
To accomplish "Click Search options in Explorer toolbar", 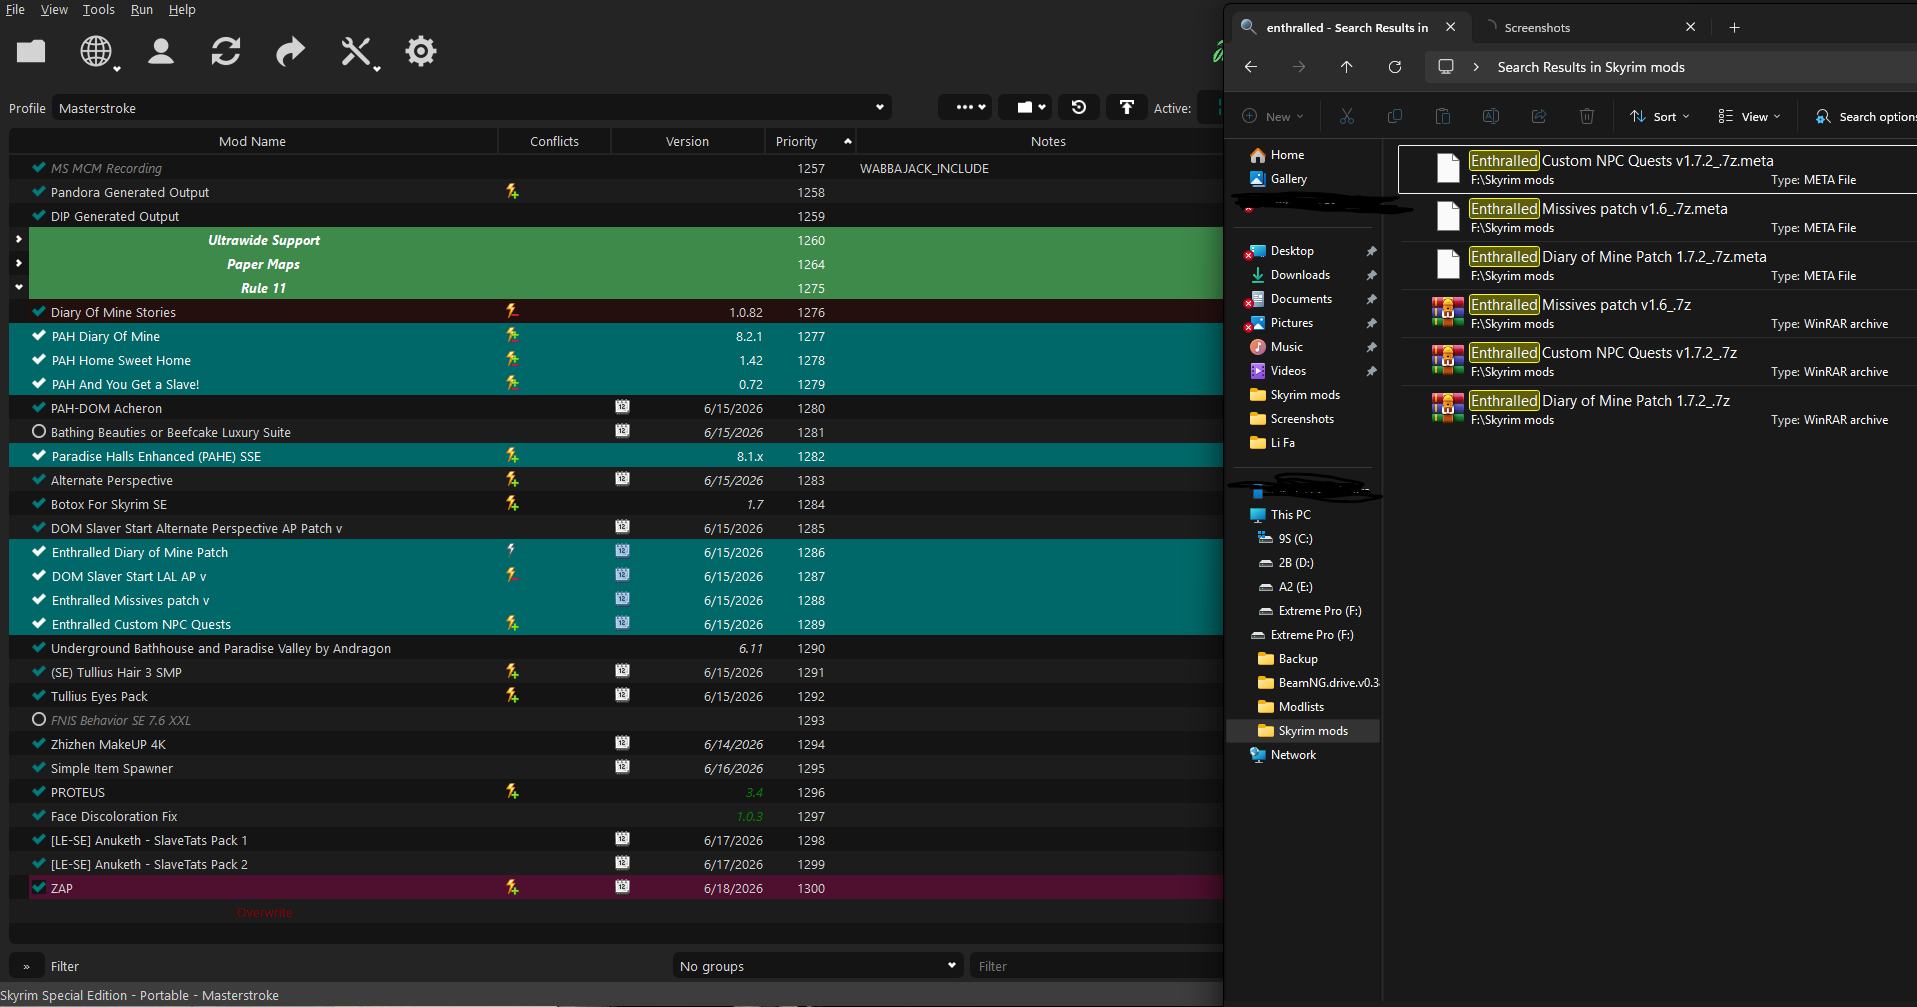I will pos(1865,116).
